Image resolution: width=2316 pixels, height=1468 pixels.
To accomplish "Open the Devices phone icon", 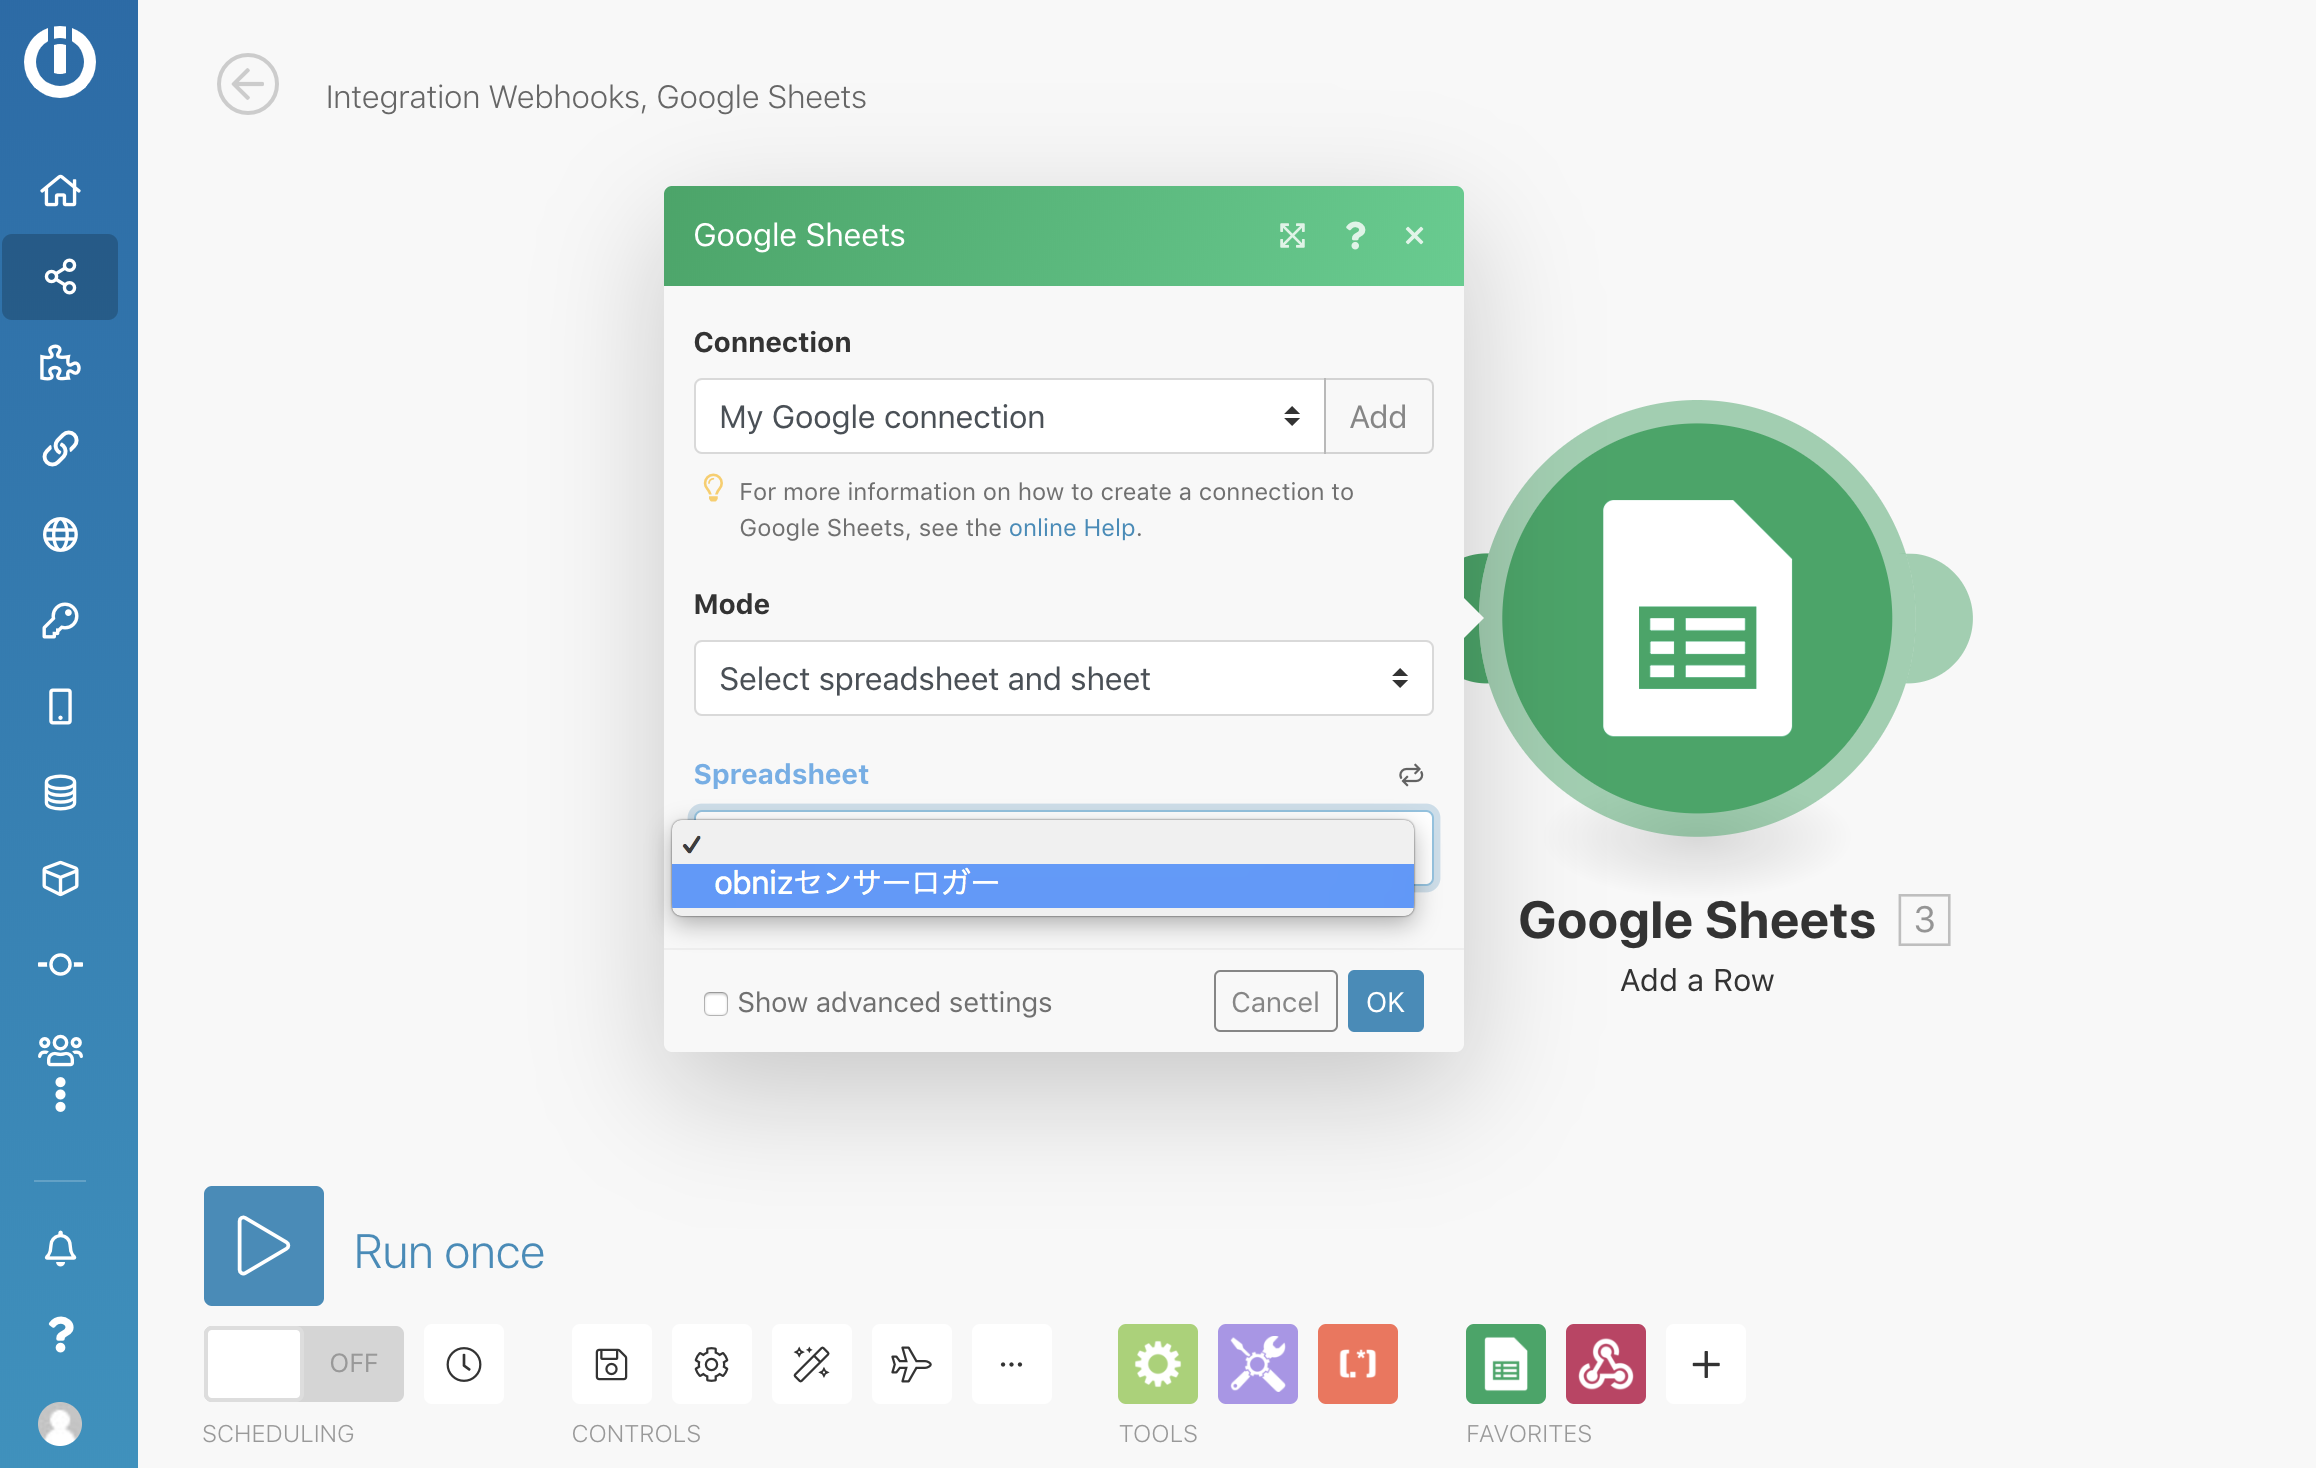I will click(60, 707).
